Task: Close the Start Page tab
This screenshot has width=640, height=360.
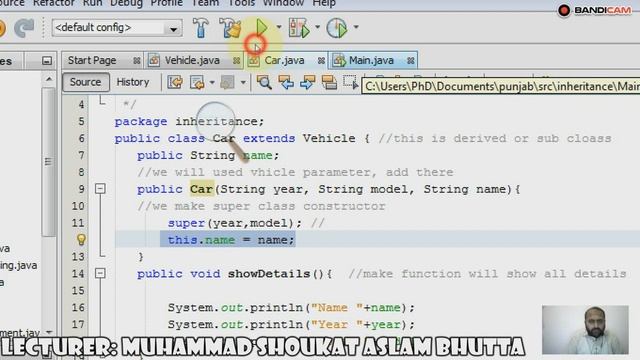Action: coord(137,61)
